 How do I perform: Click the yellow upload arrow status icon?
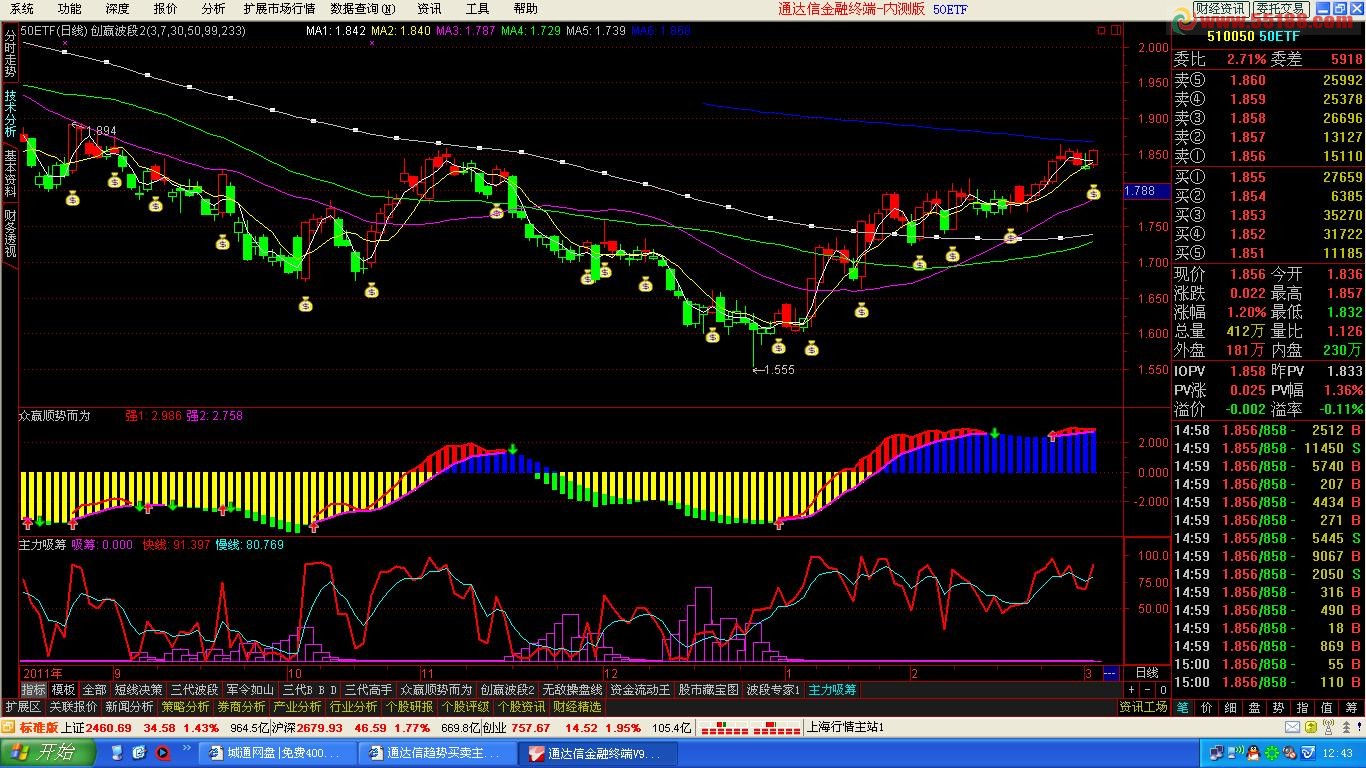pos(1310,727)
